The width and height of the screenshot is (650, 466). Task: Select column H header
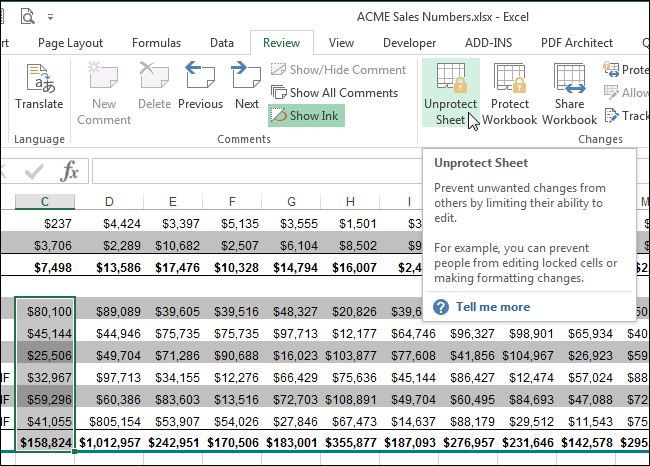click(x=350, y=201)
